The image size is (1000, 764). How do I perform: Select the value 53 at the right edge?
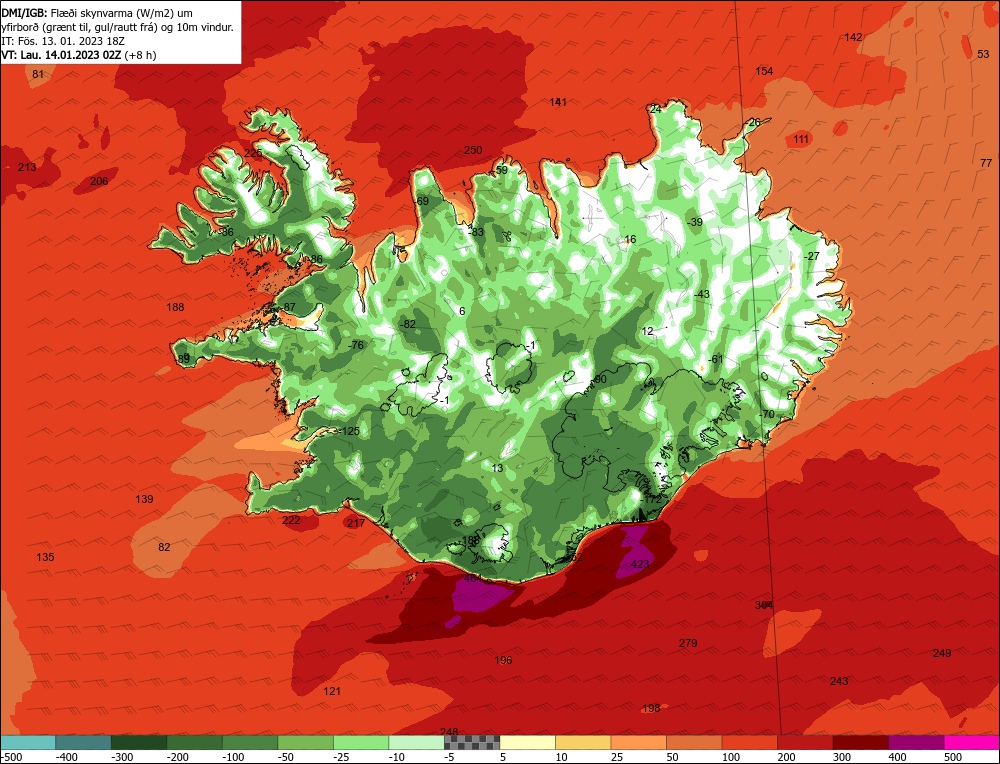[983, 54]
